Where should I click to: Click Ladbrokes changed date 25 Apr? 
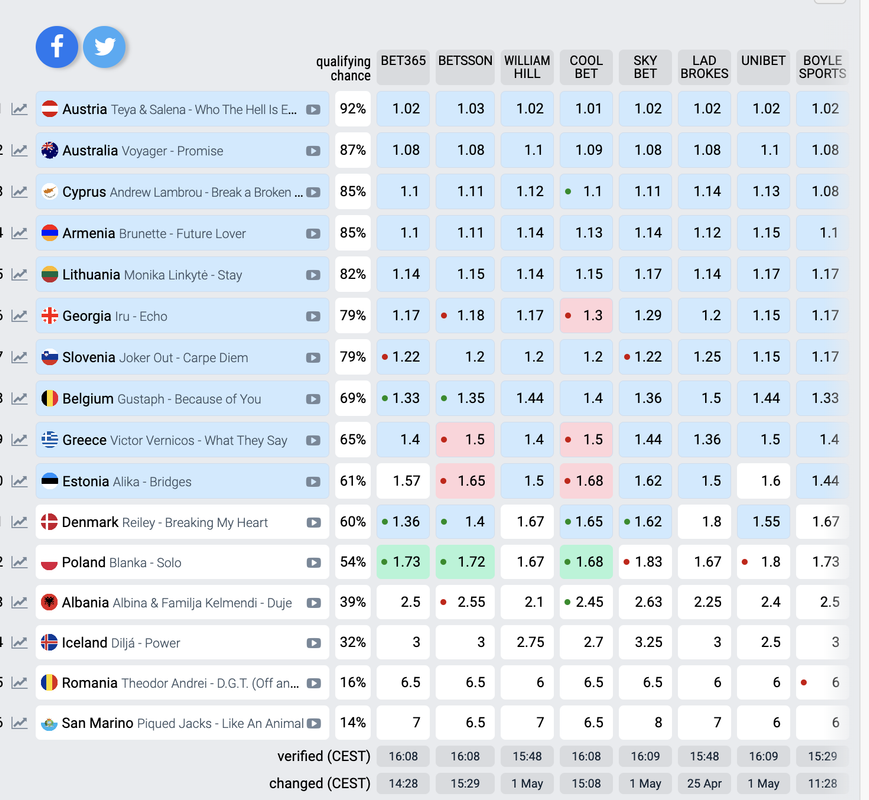(x=704, y=783)
